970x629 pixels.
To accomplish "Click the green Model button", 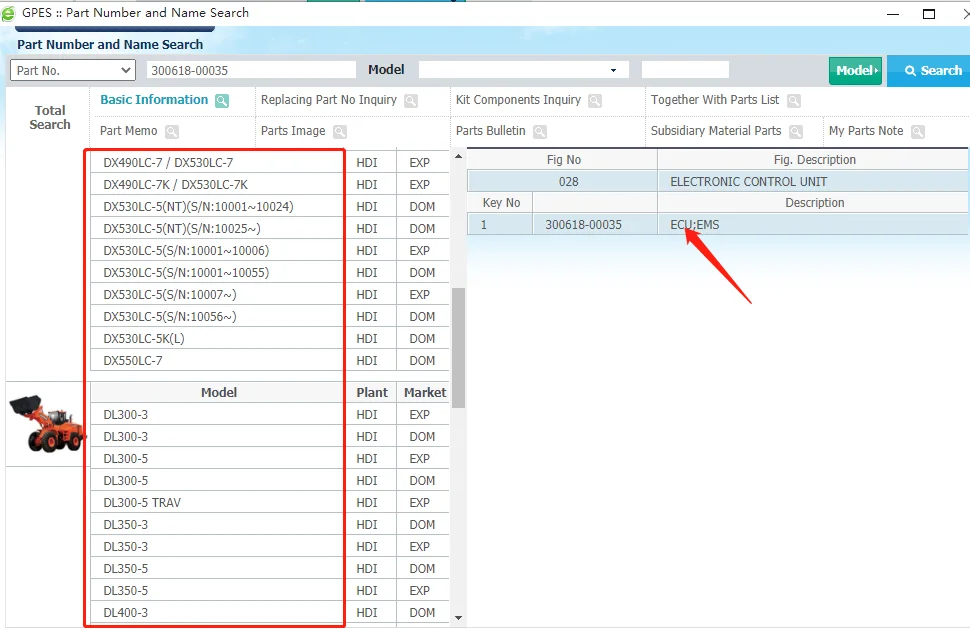I will click(x=855, y=70).
